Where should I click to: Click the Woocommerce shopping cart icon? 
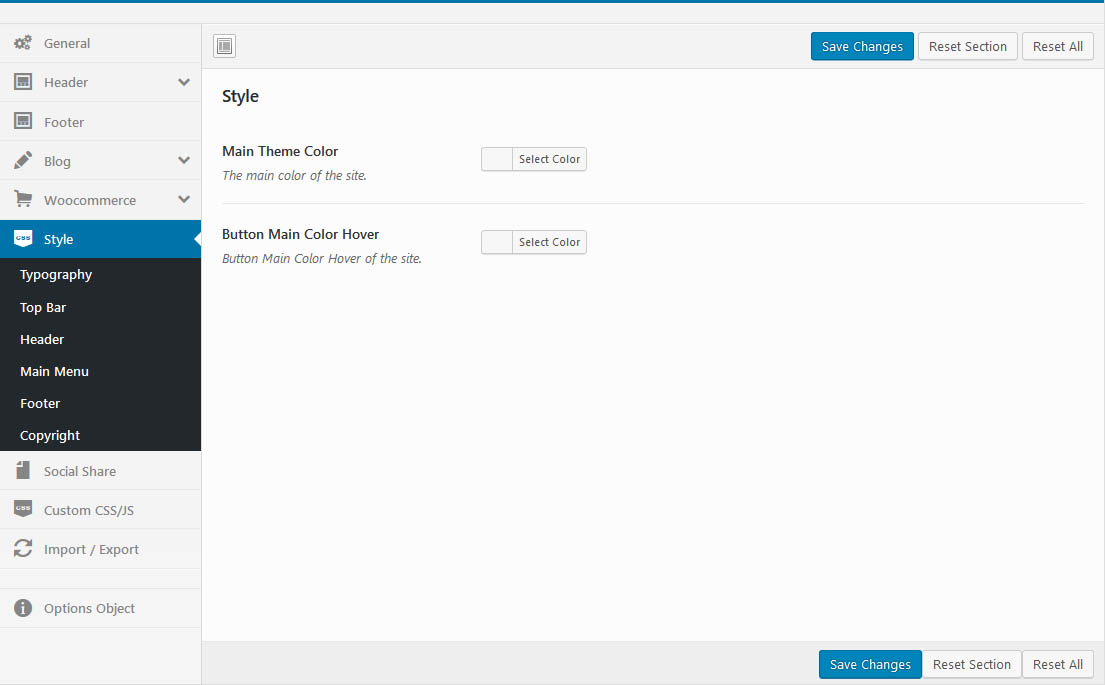click(x=22, y=200)
